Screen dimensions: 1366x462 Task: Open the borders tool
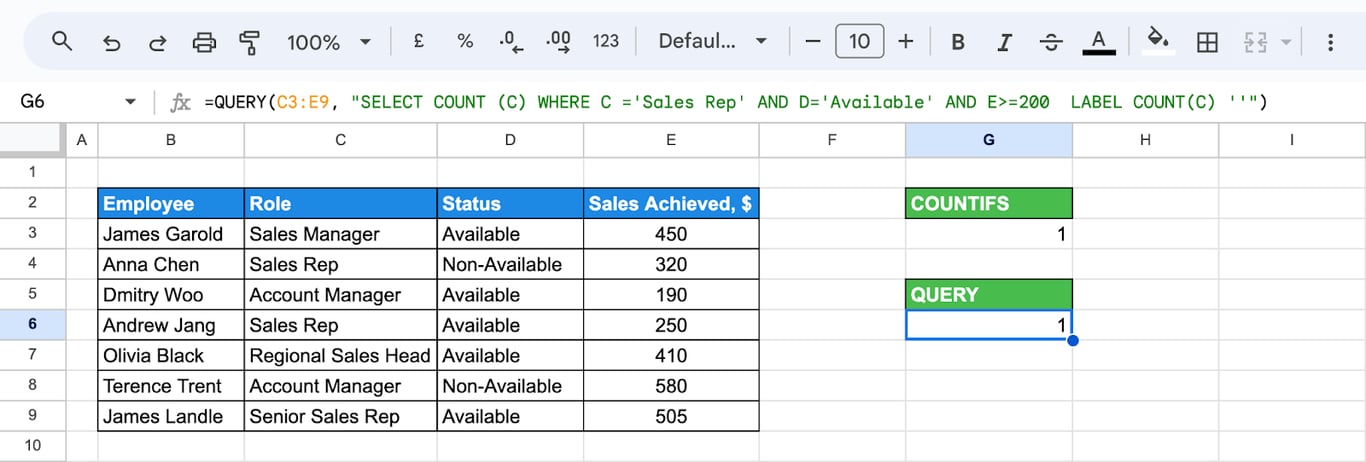(1207, 42)
